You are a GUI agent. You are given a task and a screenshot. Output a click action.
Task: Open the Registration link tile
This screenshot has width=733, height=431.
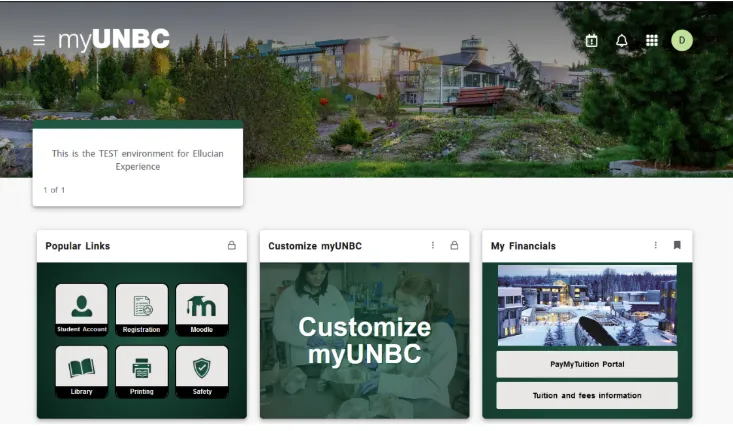tap(142, 309)
